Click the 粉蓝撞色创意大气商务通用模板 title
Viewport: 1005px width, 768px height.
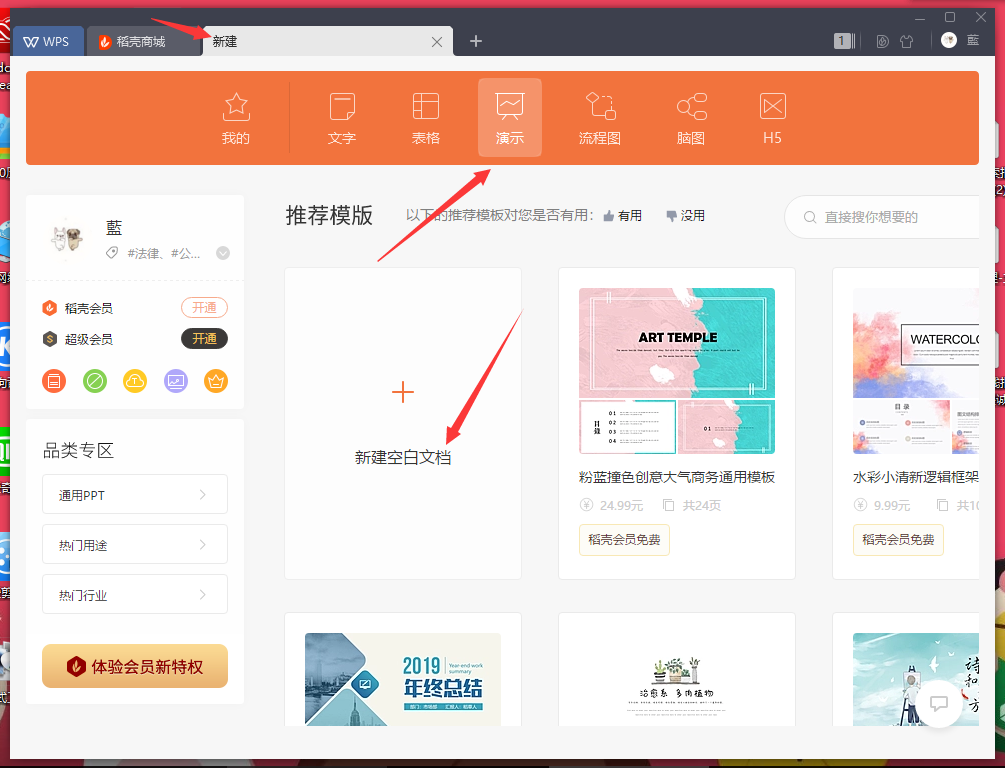tap(677, 477)
